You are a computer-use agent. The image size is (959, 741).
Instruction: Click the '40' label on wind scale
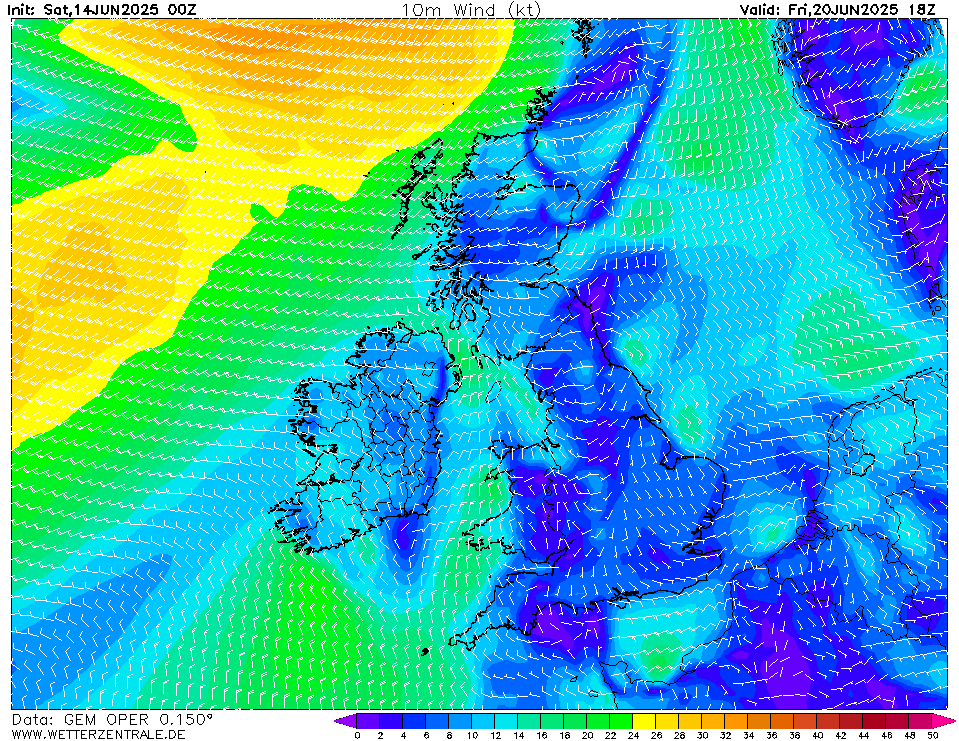point(817,735)
